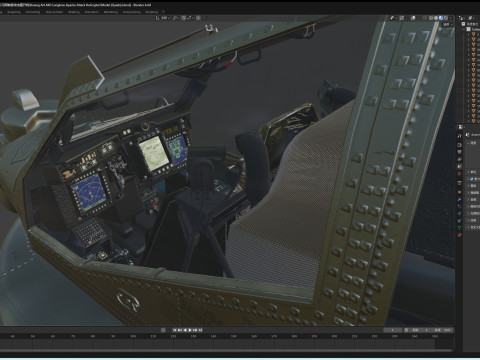Toggle the checked panel checkbox in properties

[x=471, y=179]
